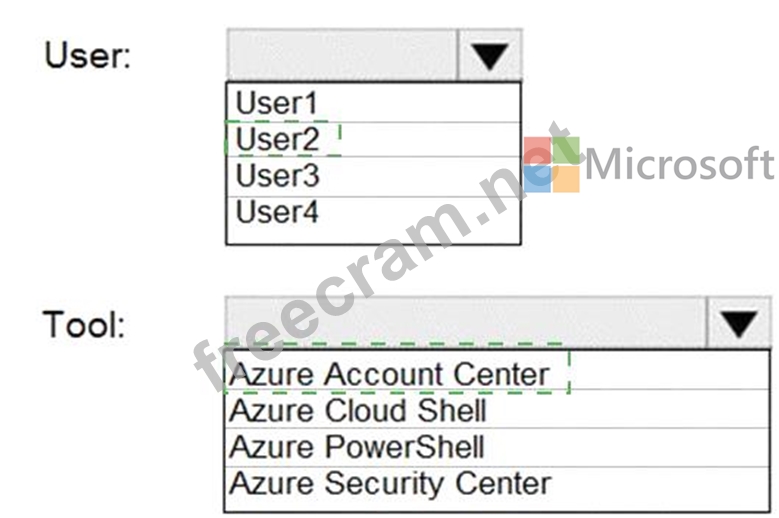Click the User: label
The height and width of the screenshot is (518, 779).
87,55
